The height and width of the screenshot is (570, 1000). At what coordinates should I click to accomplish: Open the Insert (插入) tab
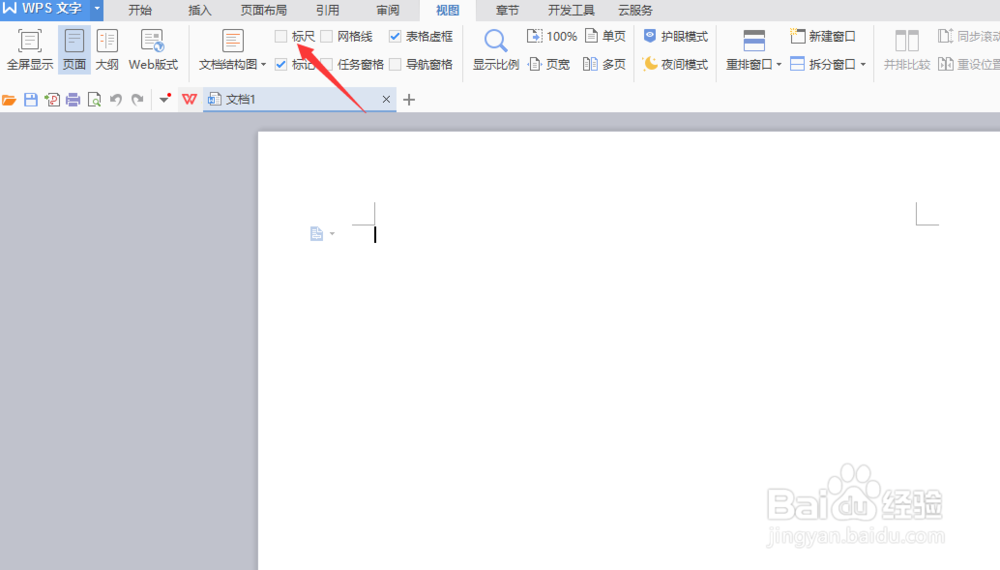coord(200,10)
